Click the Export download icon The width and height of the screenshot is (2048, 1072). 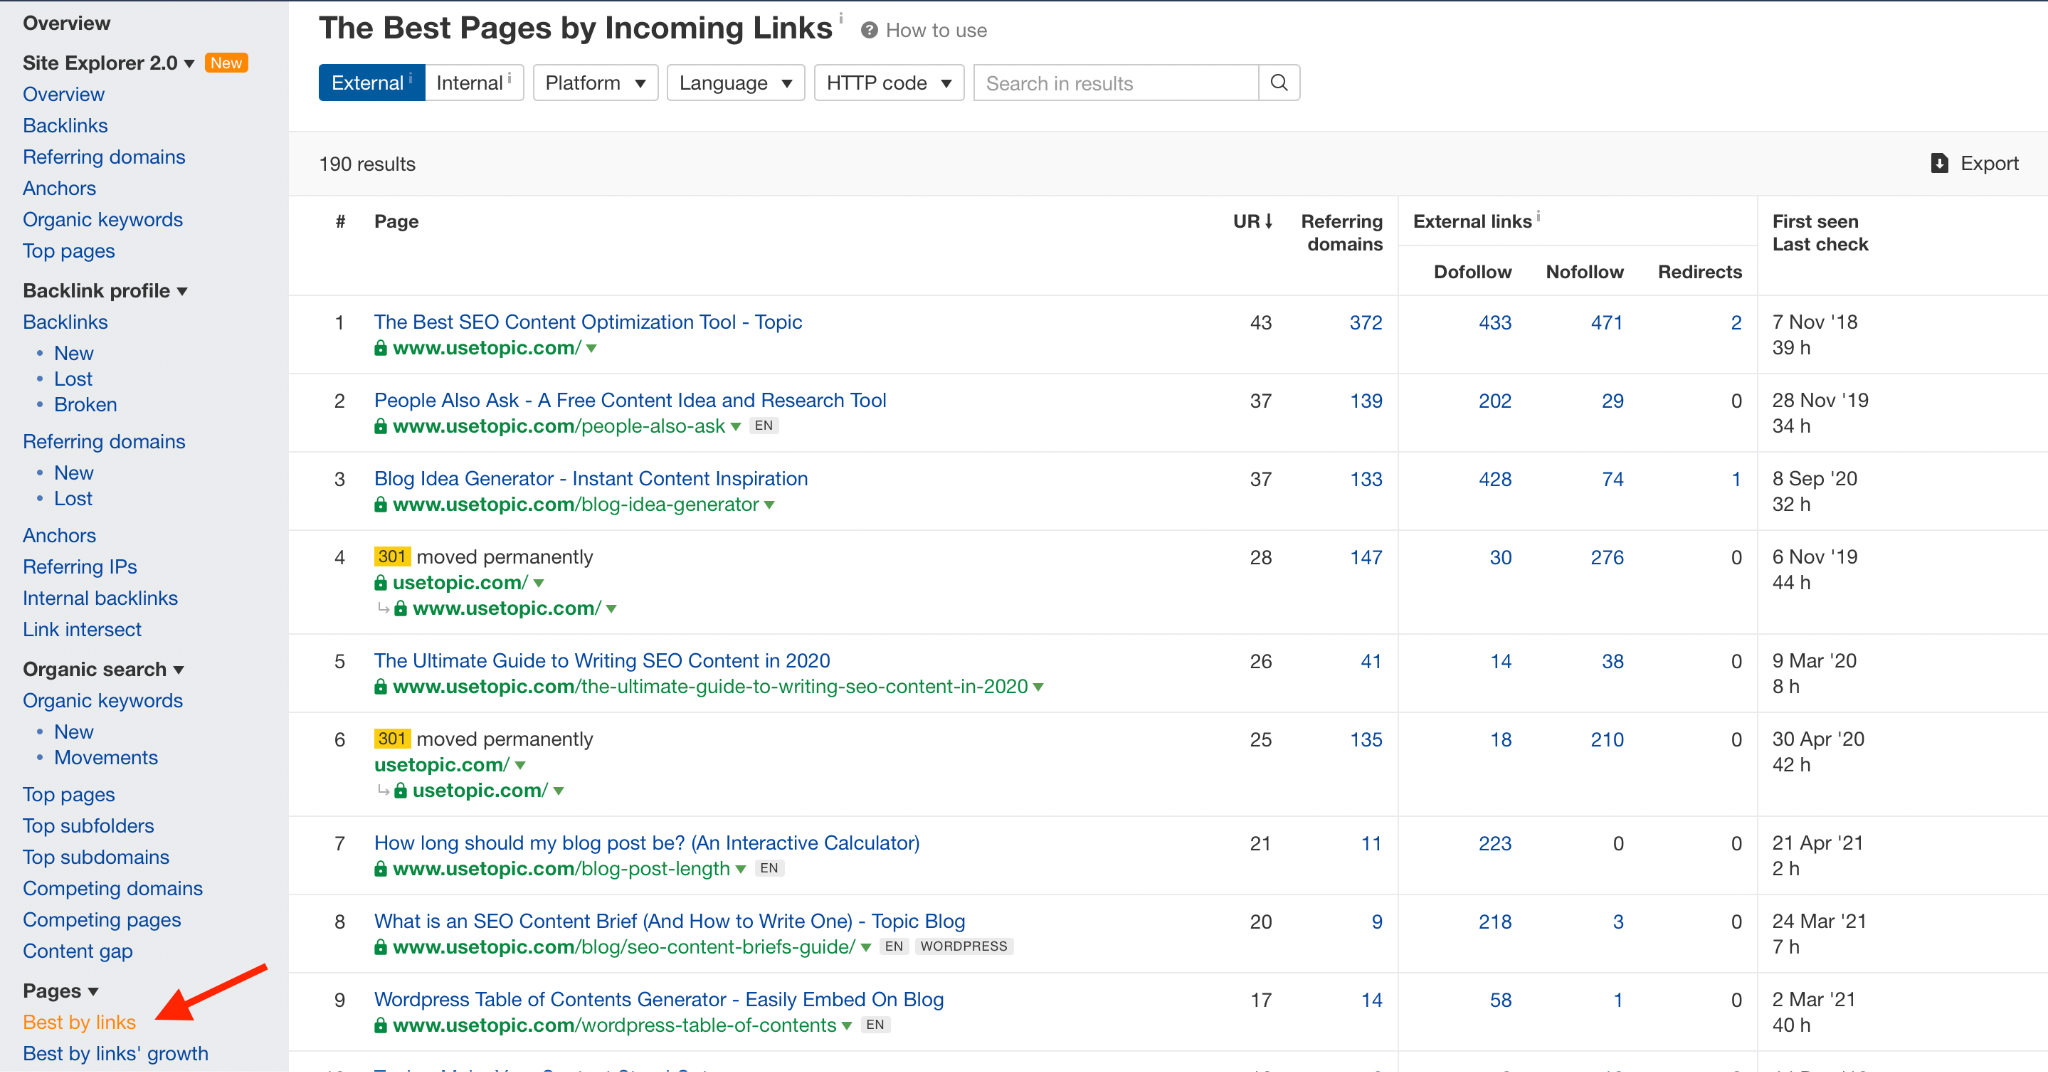1939,163
